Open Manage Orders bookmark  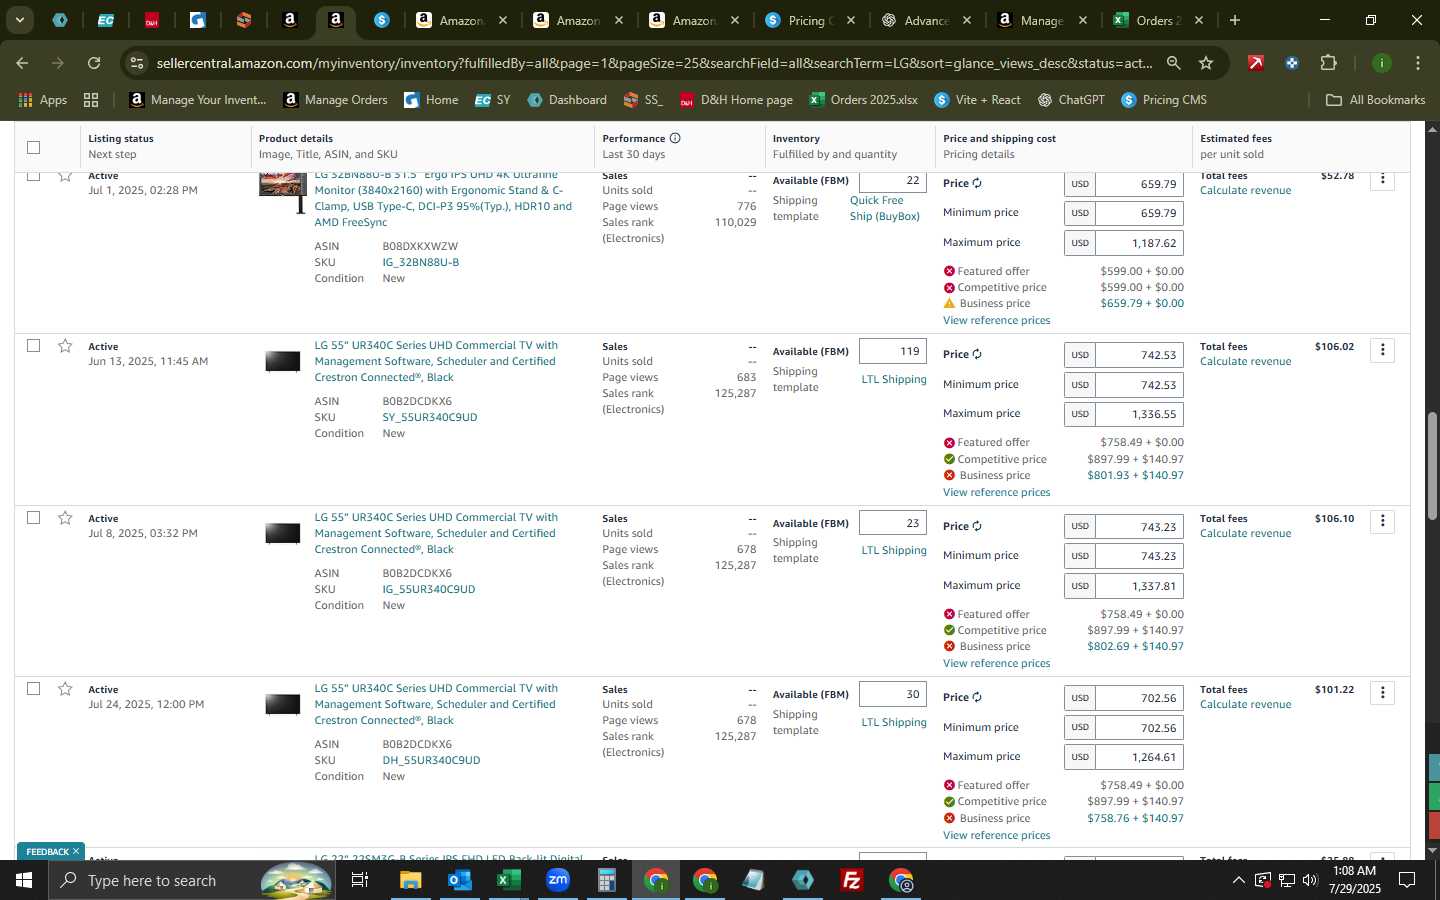point(335,100)
